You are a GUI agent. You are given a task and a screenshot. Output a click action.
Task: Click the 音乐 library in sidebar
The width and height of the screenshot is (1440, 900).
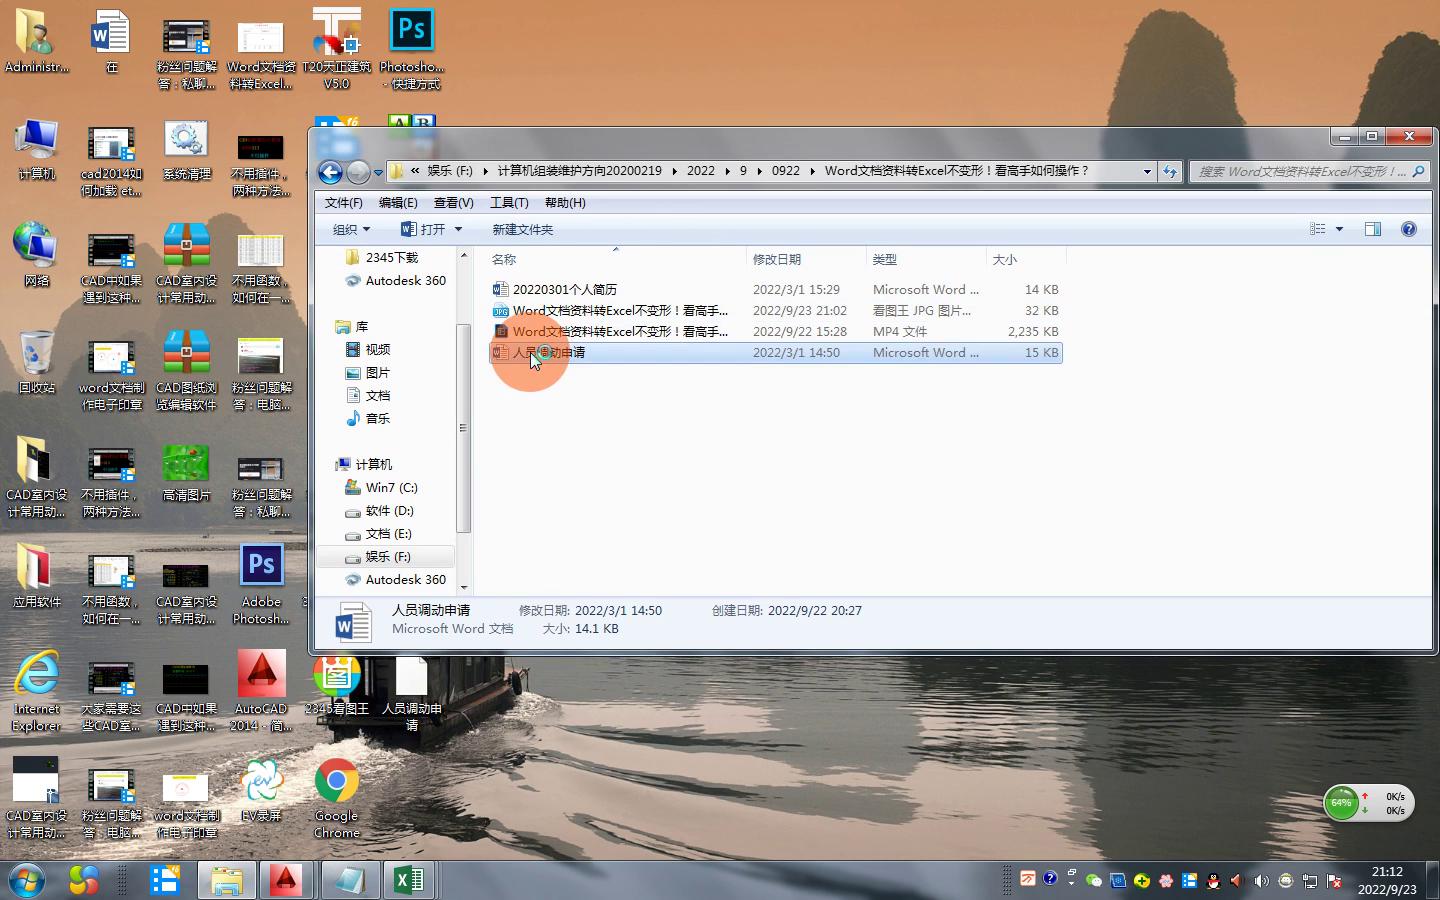point(377,418)
